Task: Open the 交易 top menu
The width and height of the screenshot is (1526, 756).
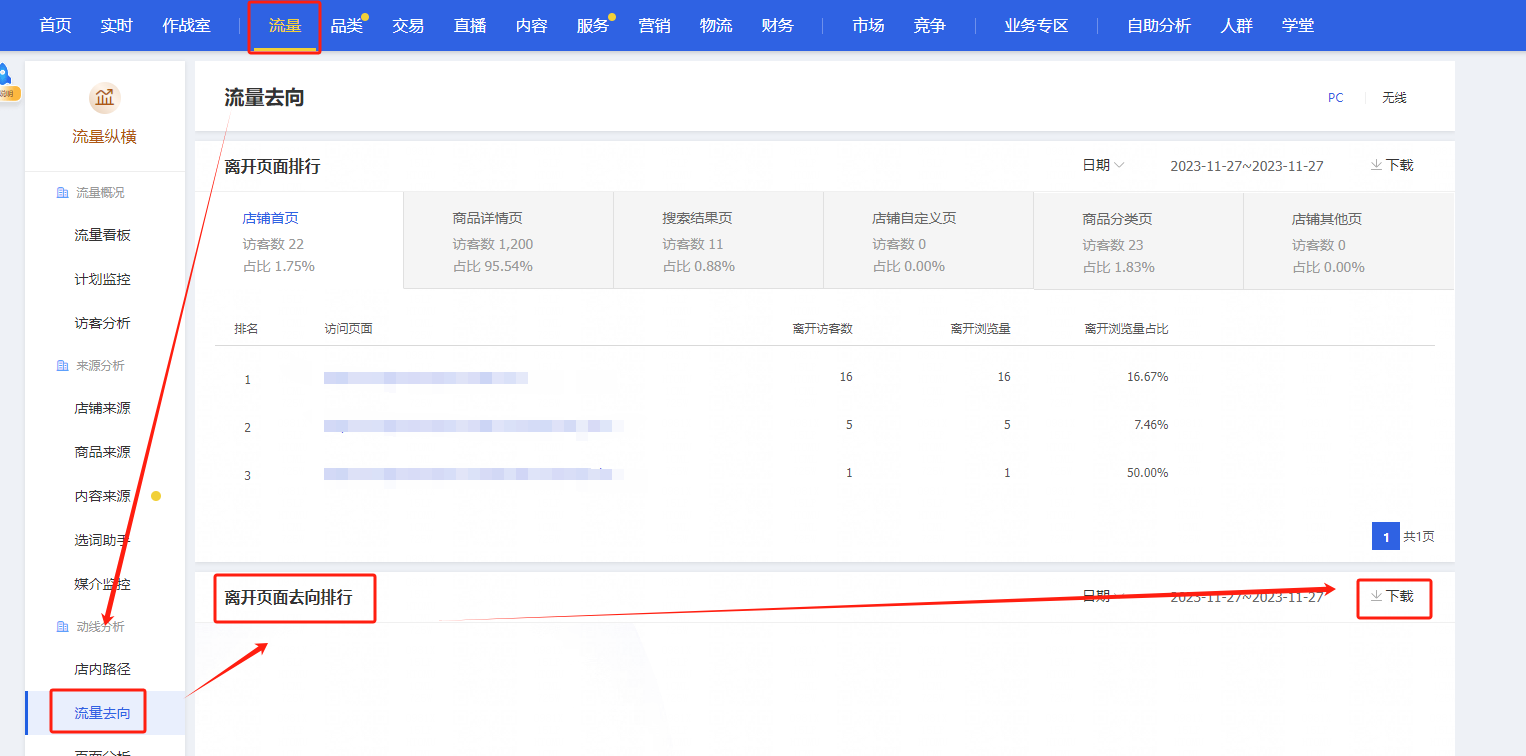Action: [408, 26]
